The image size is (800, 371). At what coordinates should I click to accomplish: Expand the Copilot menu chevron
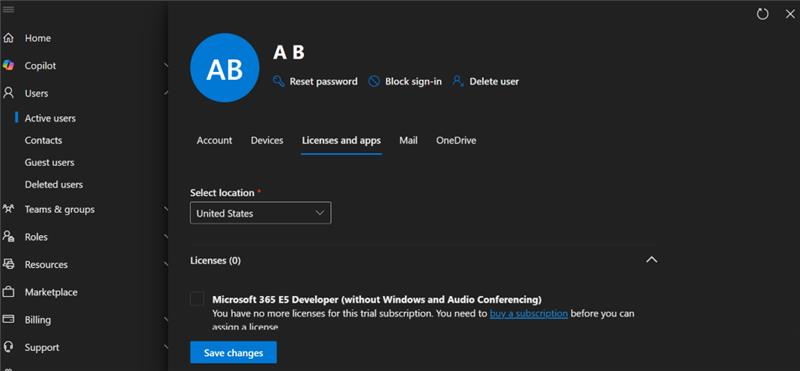coord(166,65)
